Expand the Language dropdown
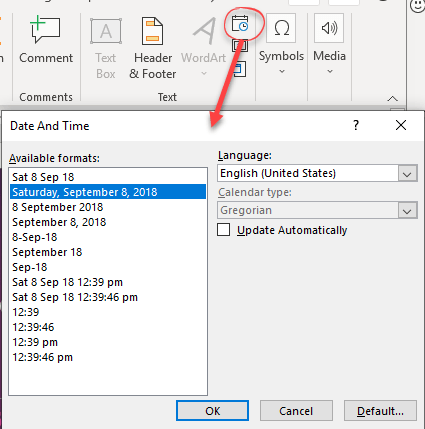Viewport: 425px width, 429px height. (407, 174)
